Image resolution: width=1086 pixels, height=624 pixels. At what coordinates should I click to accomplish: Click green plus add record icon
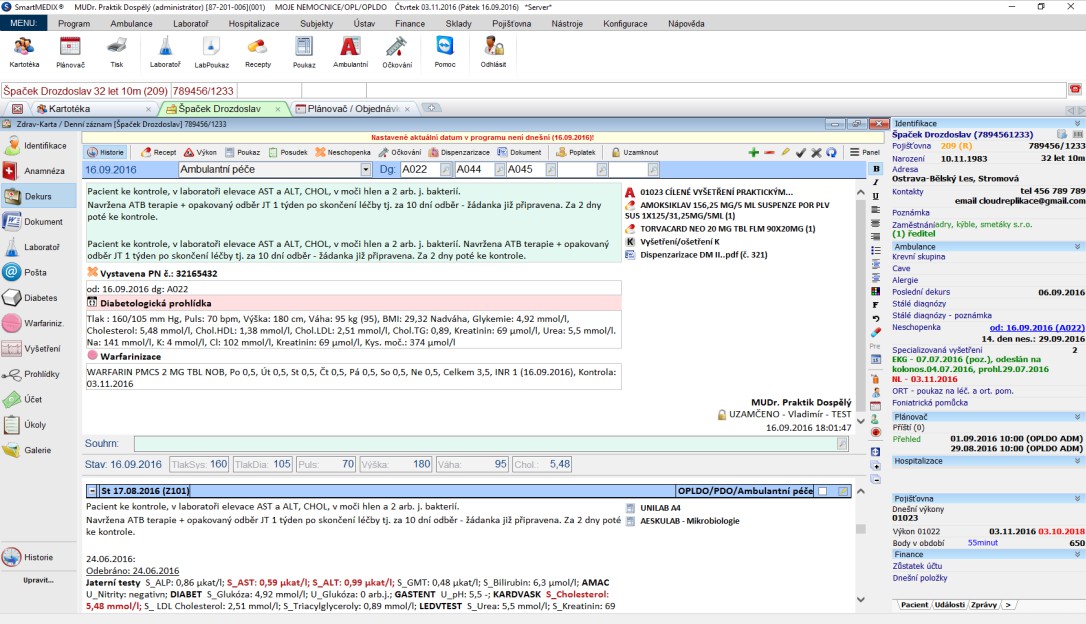point(754,152)
